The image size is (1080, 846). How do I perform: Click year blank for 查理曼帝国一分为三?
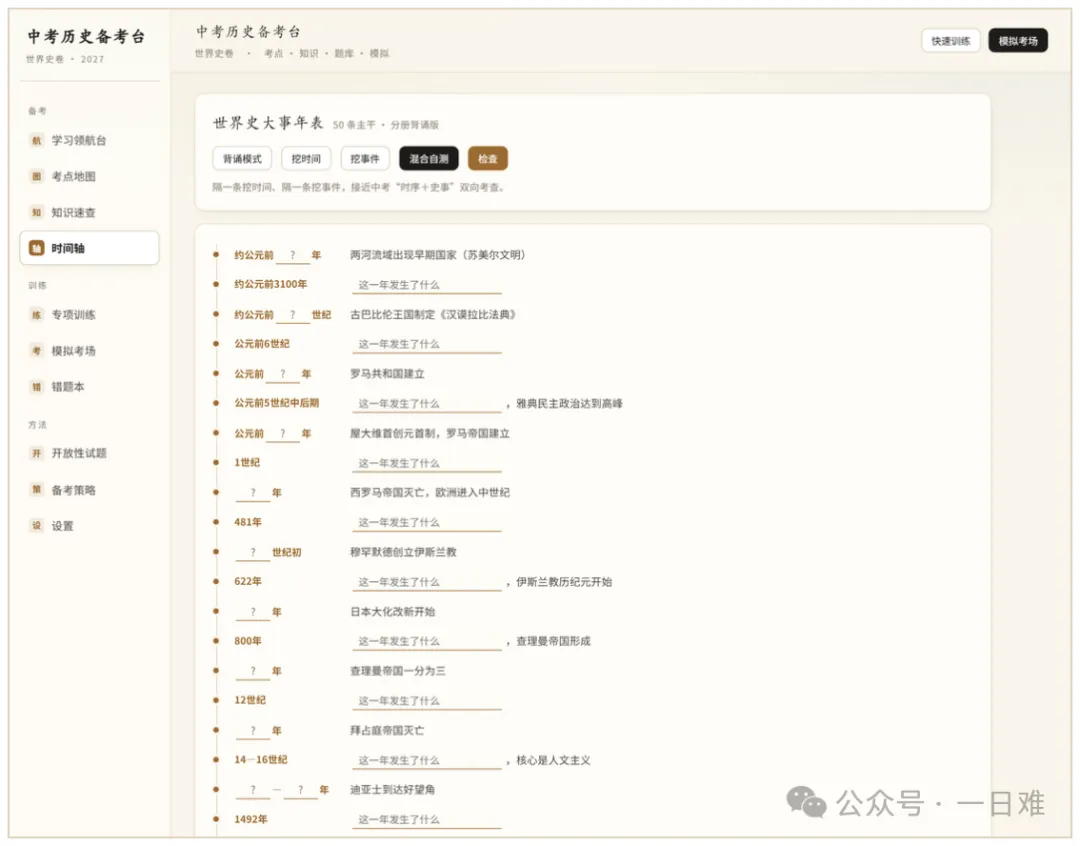tap(253, 671)
